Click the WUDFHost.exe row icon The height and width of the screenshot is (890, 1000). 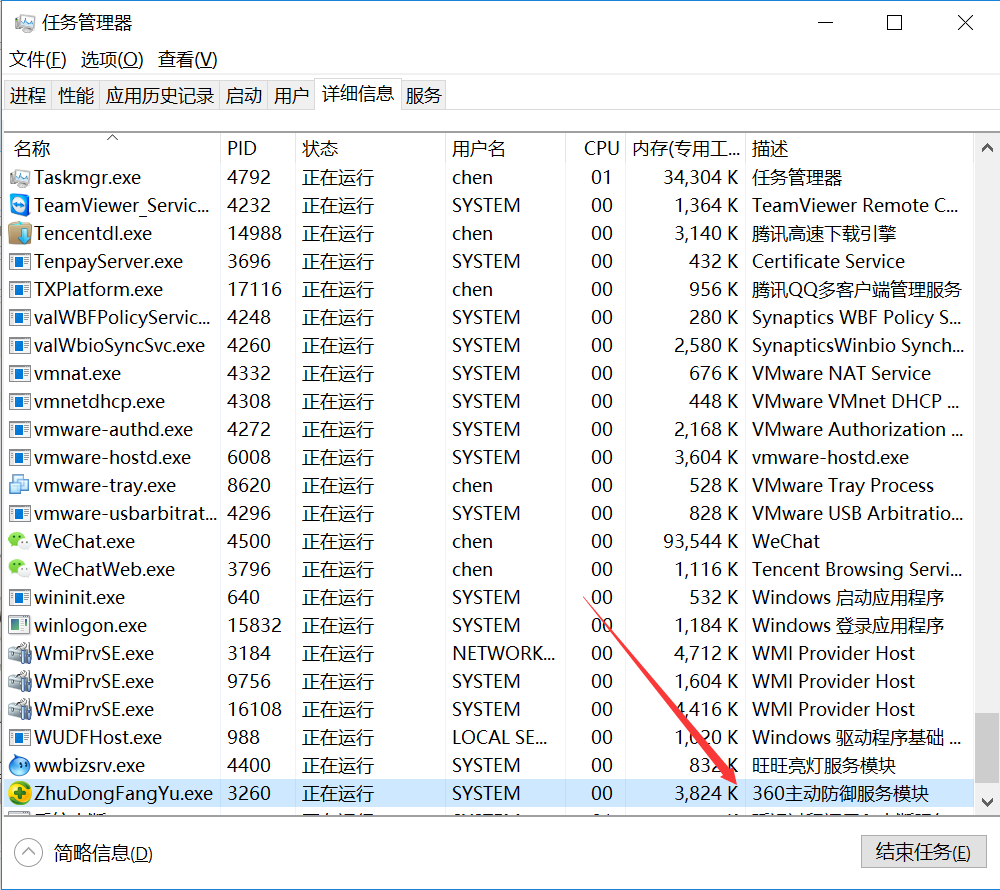click(x=20, y=738)
